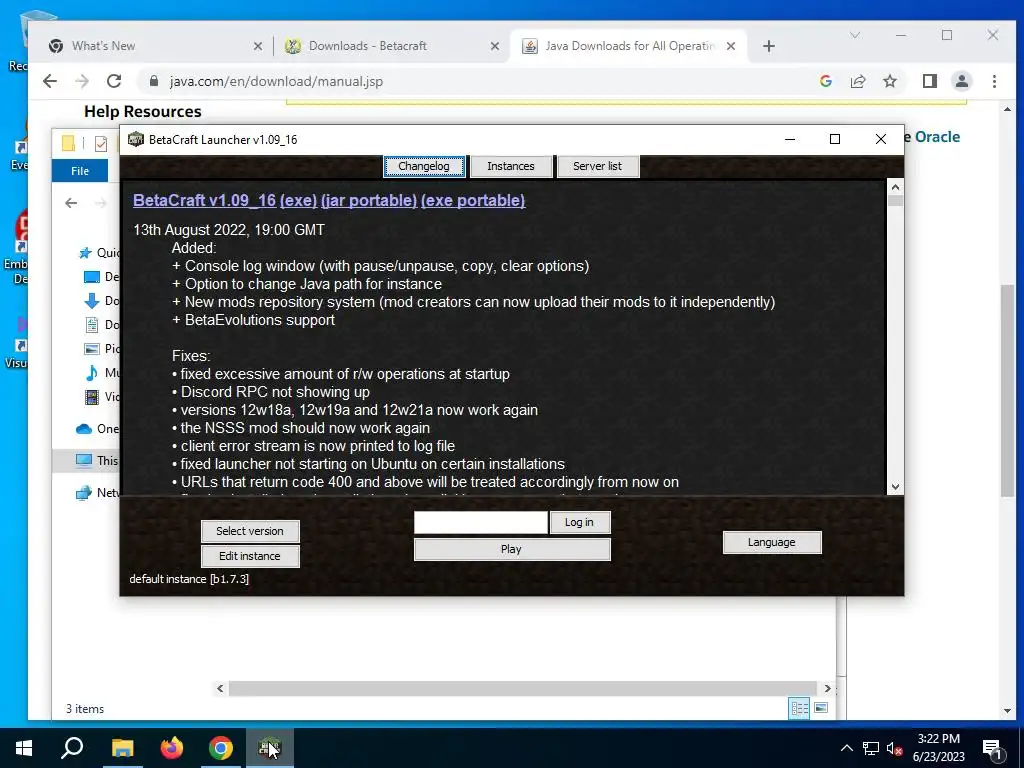
Task: Click Explorer horizontal scrollbar right arrow
Action: (x=827, y=688)
